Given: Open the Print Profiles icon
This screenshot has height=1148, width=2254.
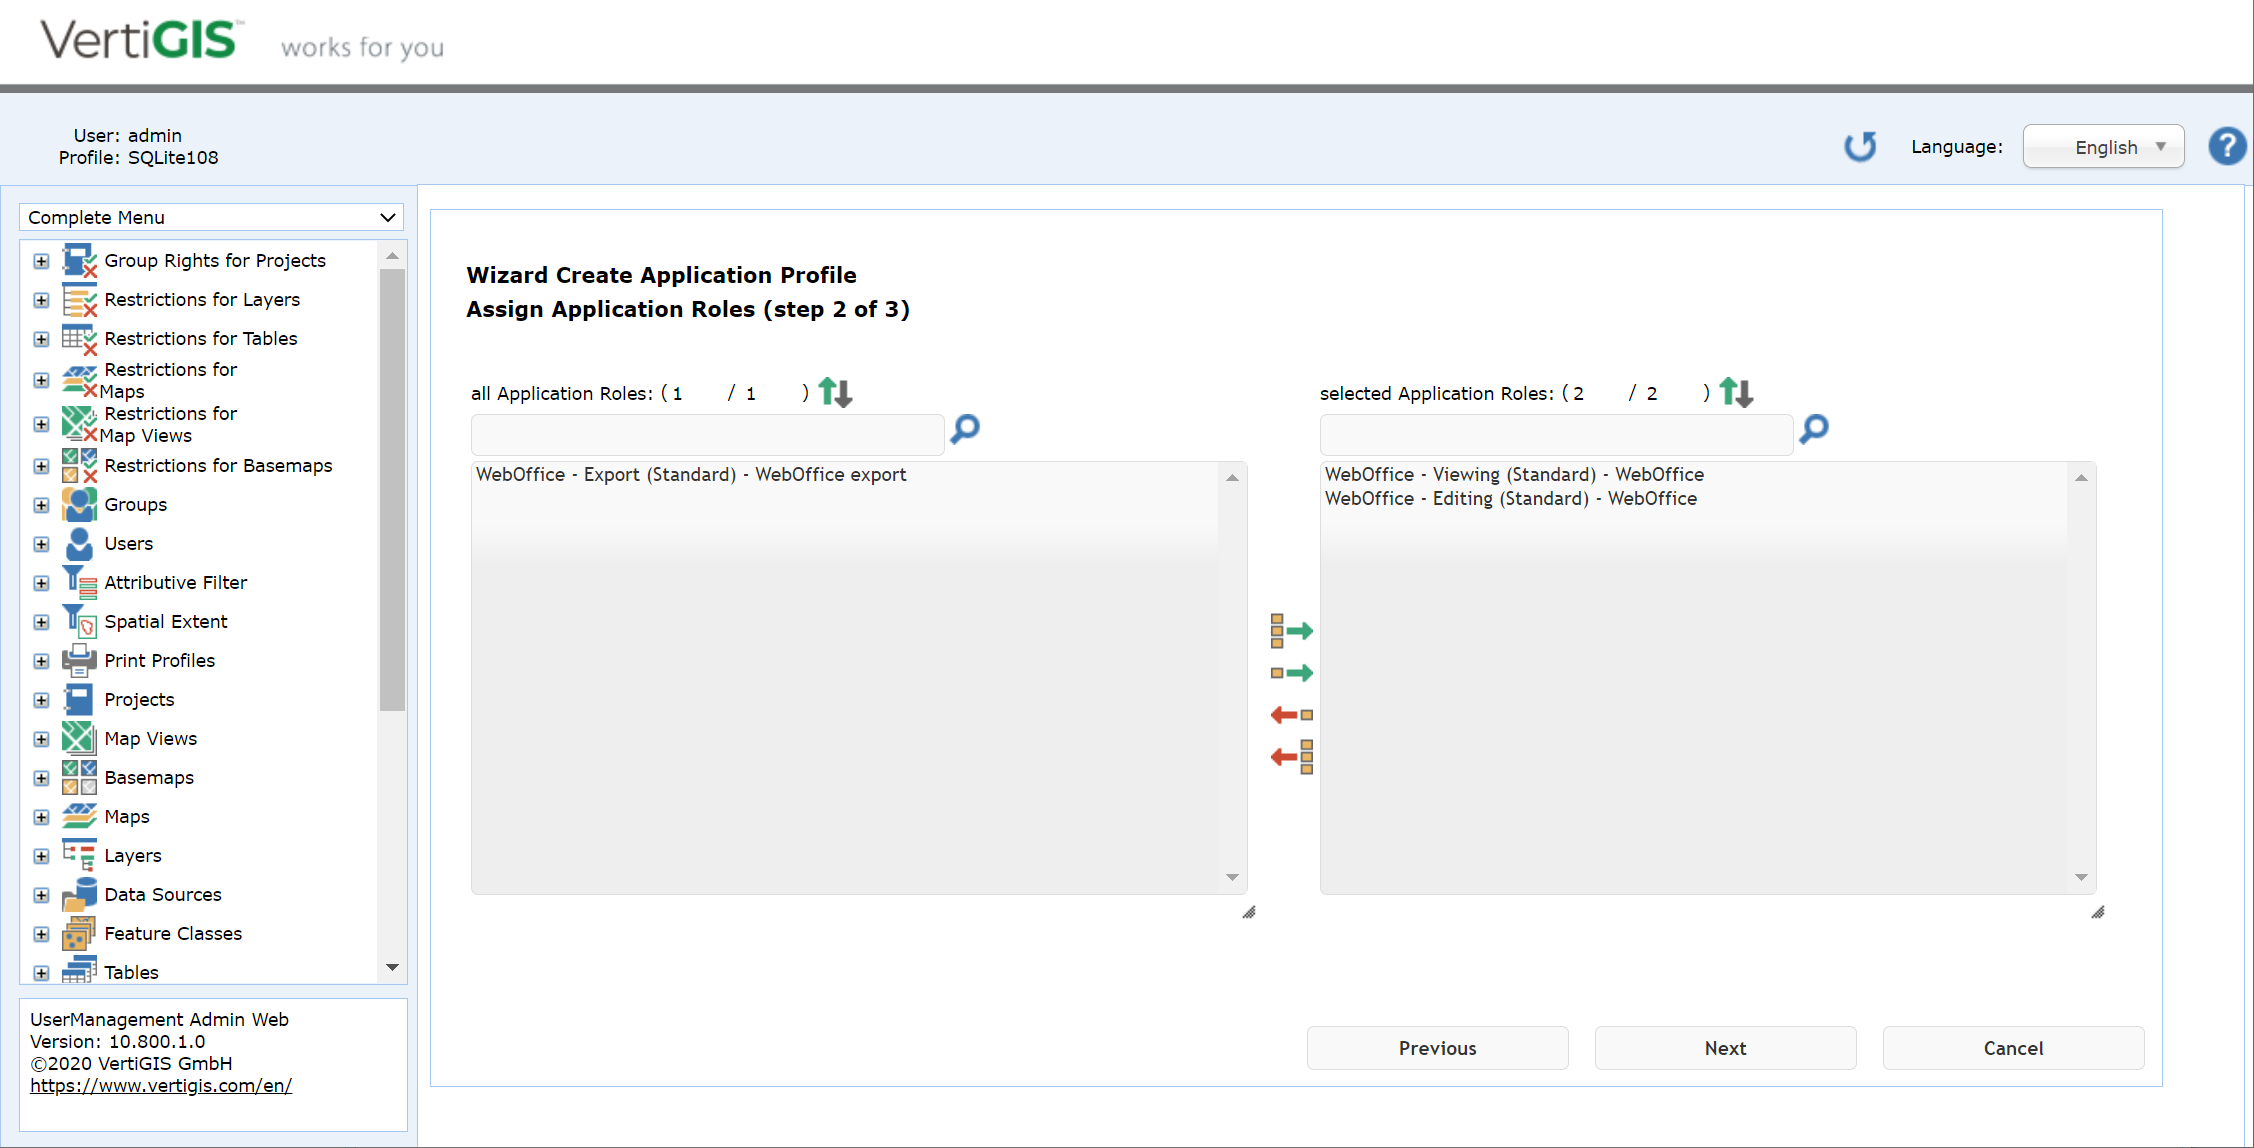Looking at the screenshot, I should coord(79,660).
